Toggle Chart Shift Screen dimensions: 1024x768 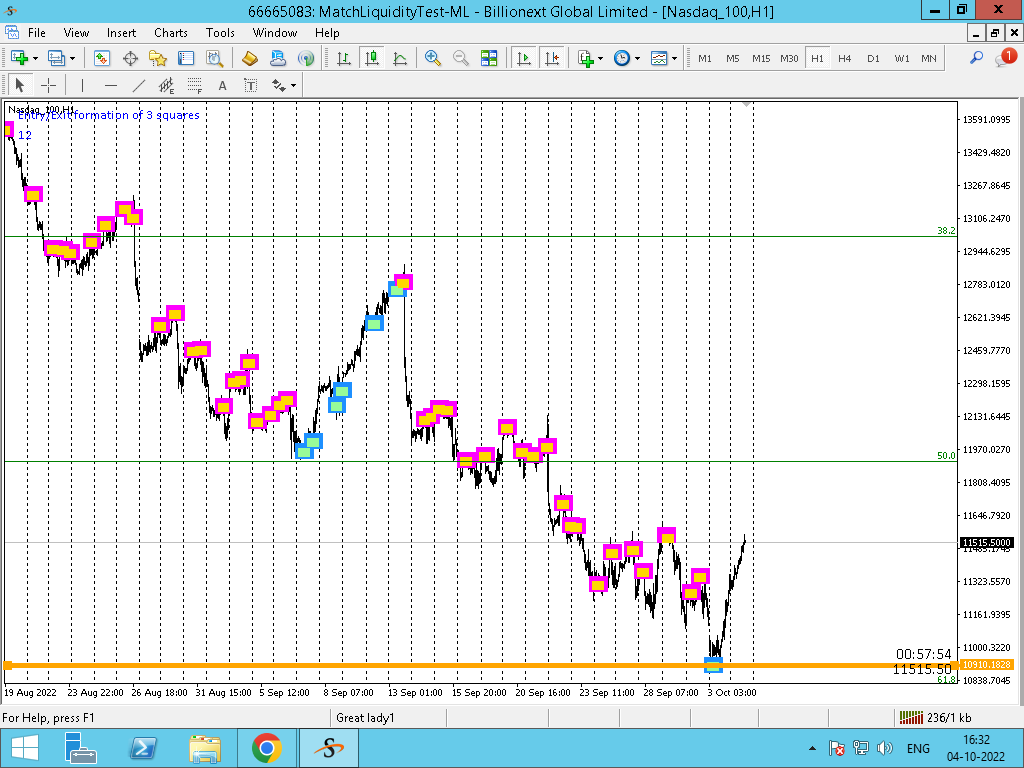pos(552,58)
